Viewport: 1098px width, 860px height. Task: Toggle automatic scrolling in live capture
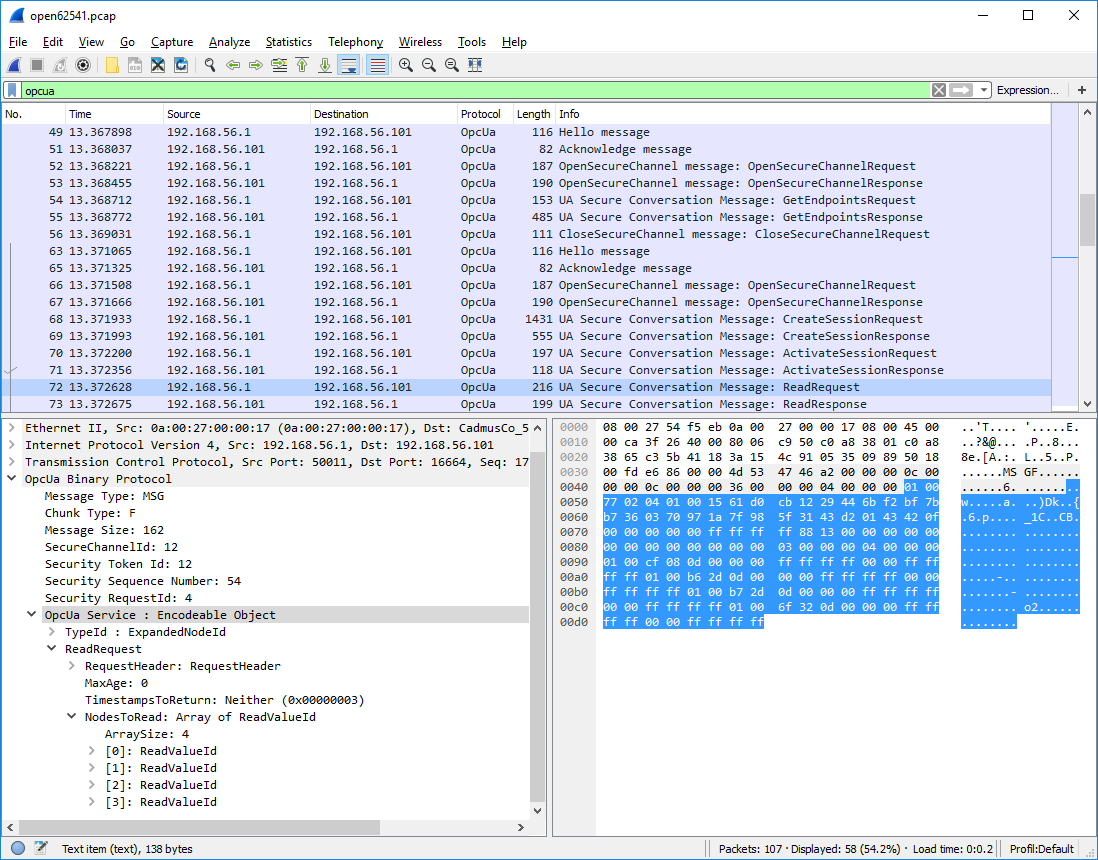[x=350, y=64]
